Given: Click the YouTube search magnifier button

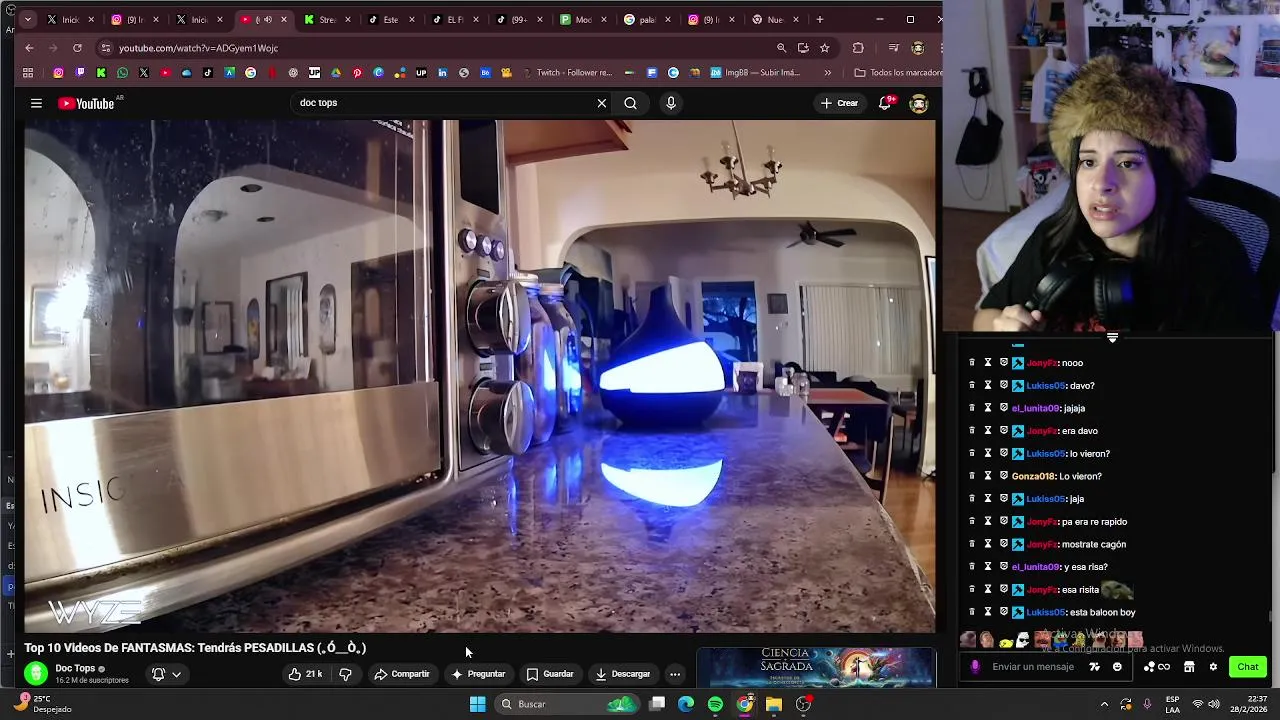Looking at the screenshot, I should [630, 103].
